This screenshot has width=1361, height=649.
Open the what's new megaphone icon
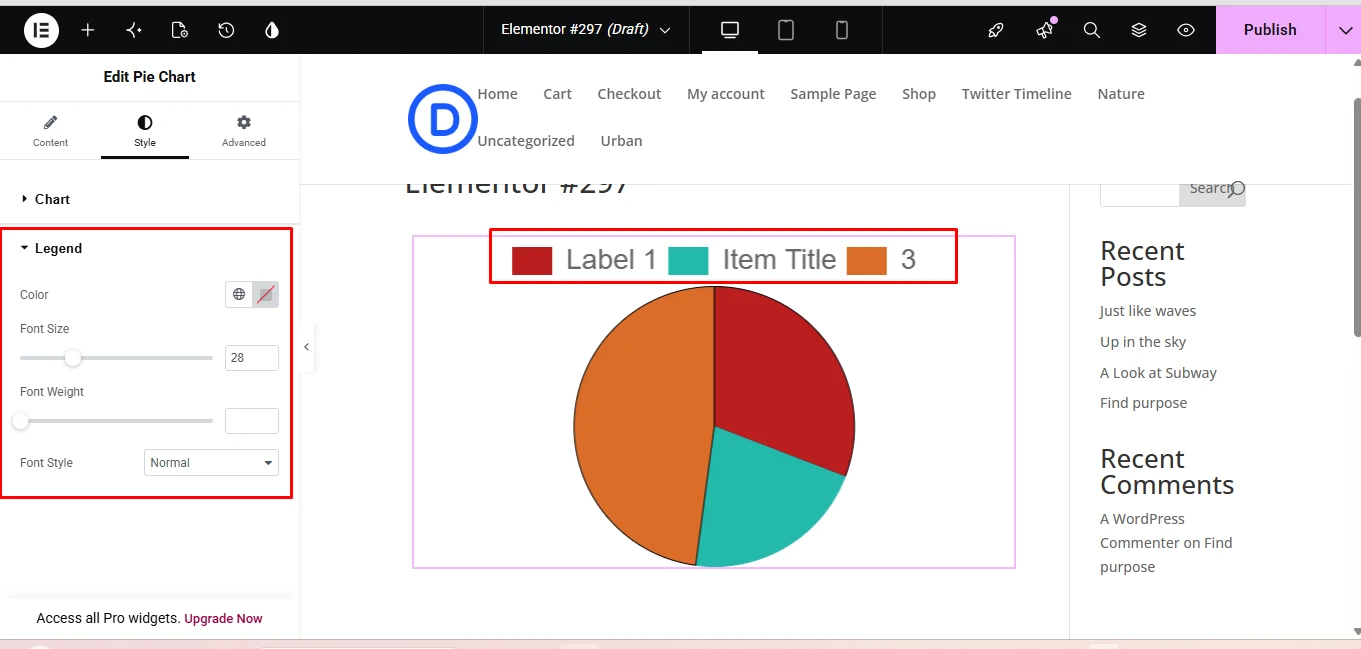(x=1044, y=30)
